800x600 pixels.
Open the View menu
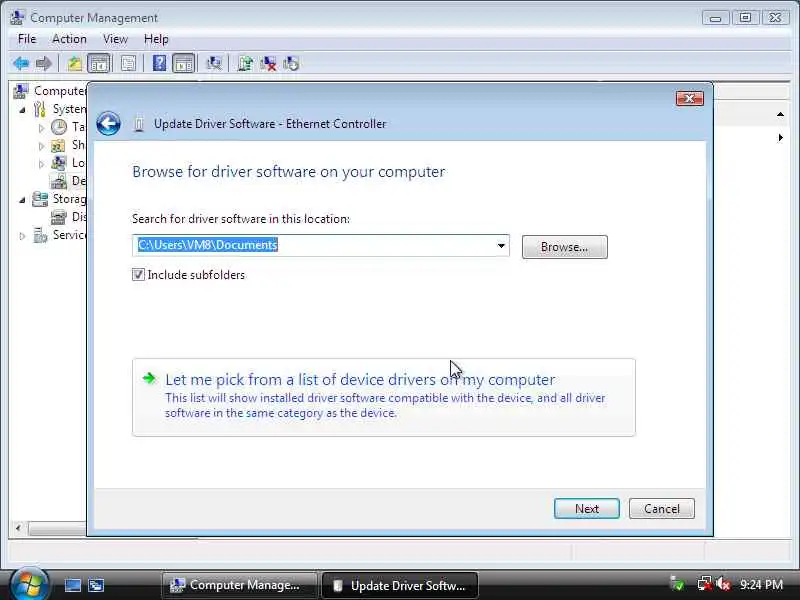pos(115,39)
